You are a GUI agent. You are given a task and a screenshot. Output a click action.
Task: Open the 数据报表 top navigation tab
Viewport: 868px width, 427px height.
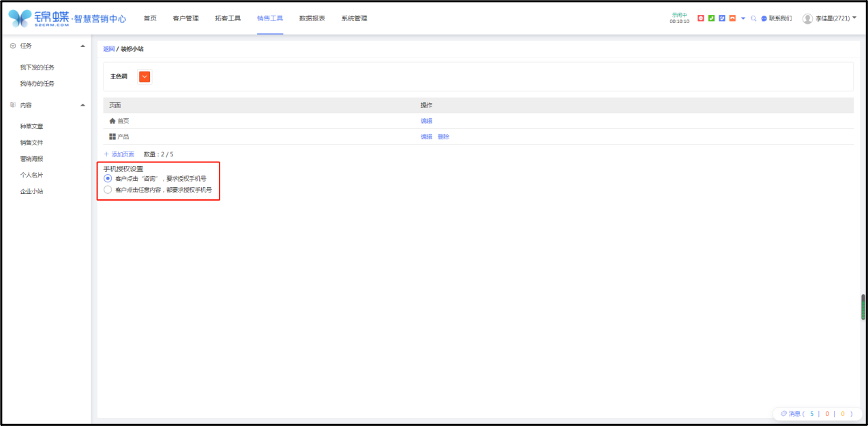point(312,18)
